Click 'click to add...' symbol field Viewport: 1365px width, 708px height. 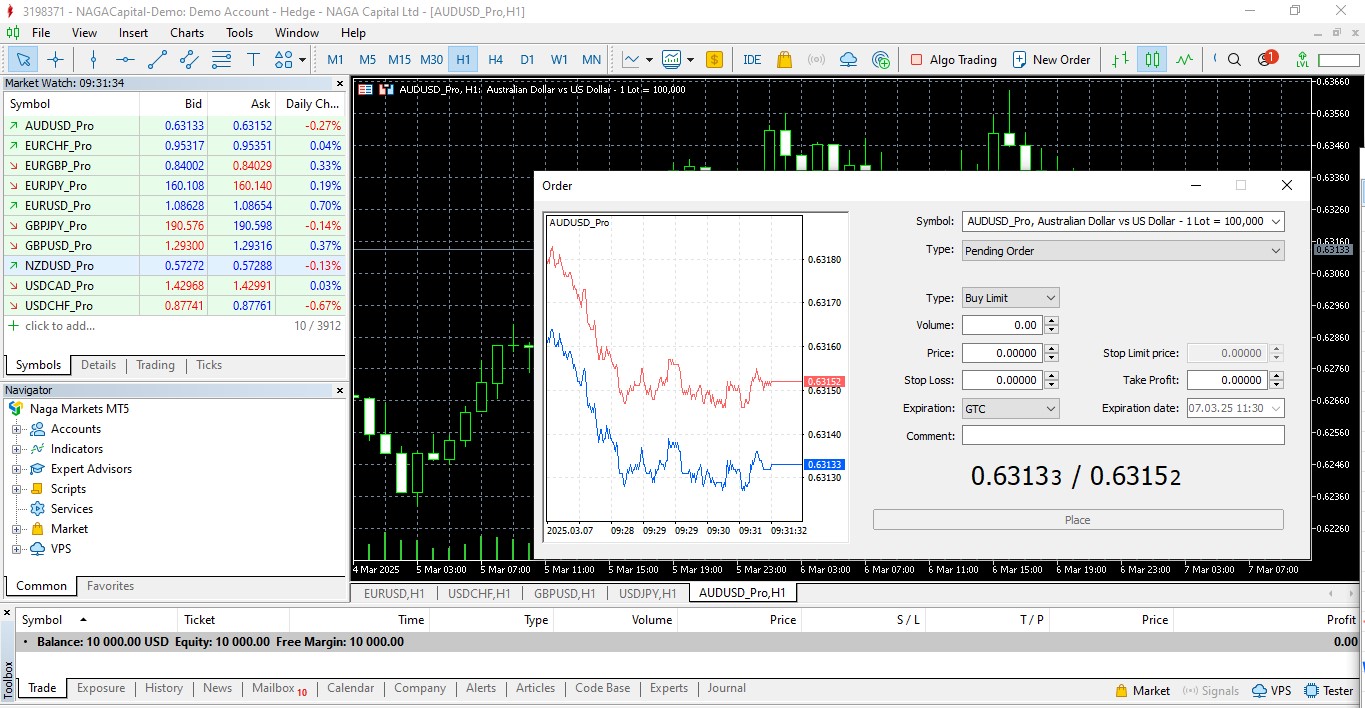(x=60, y=326)
